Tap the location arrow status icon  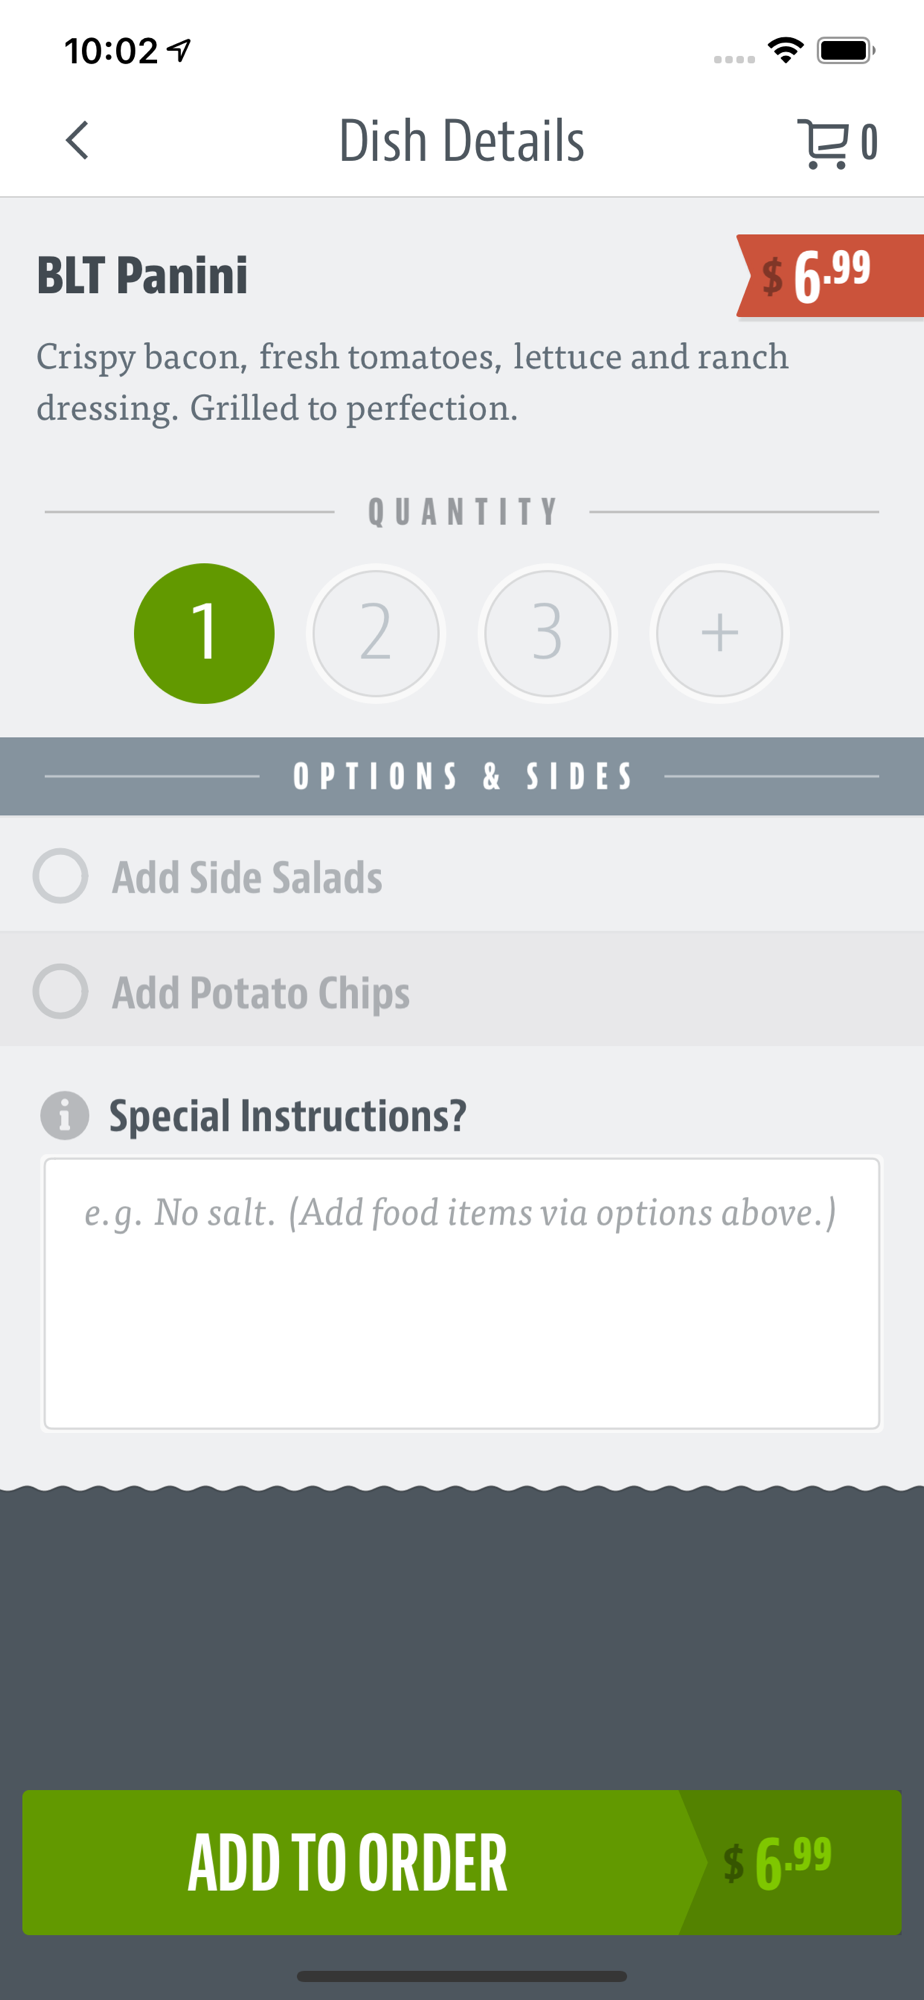[179, 50]
